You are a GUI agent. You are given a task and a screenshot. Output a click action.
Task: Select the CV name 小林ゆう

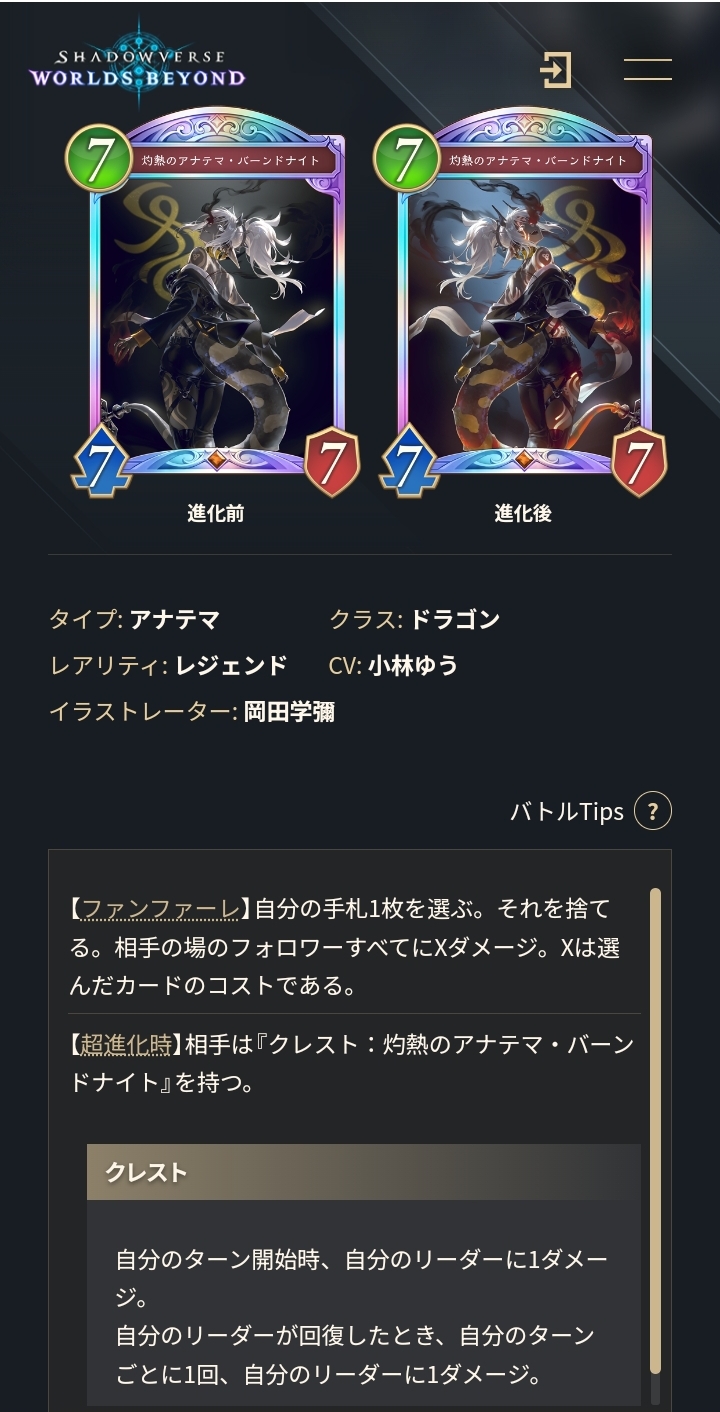click(x=413, y=666)
